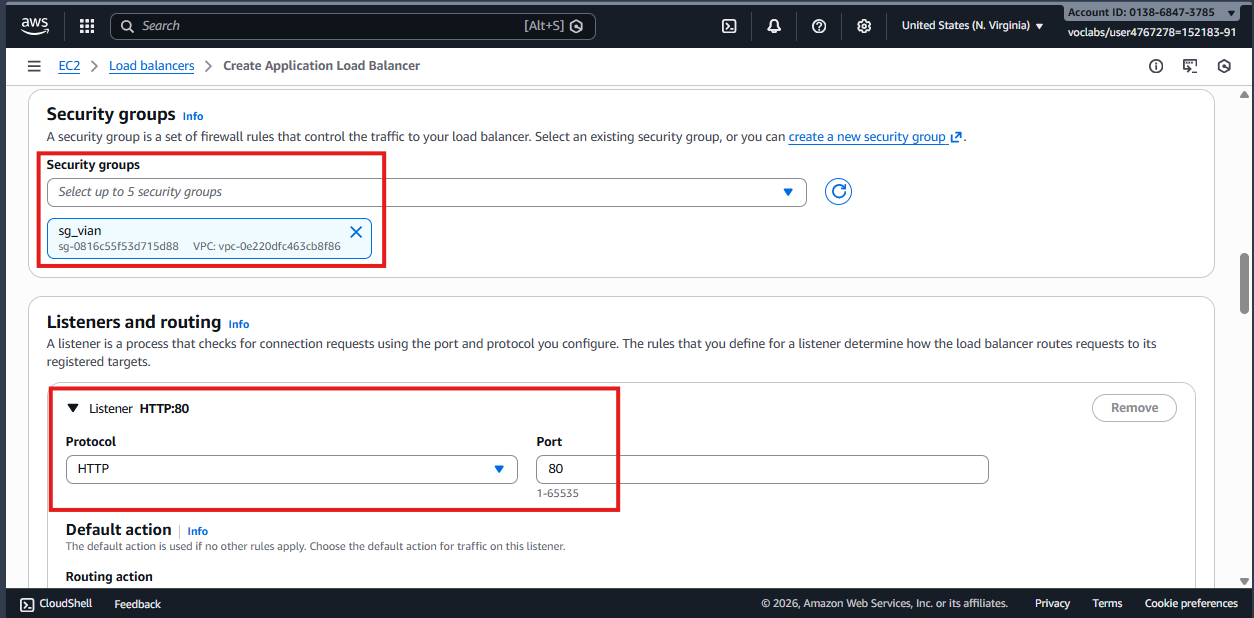Open the settings gear in top bar

864,26
